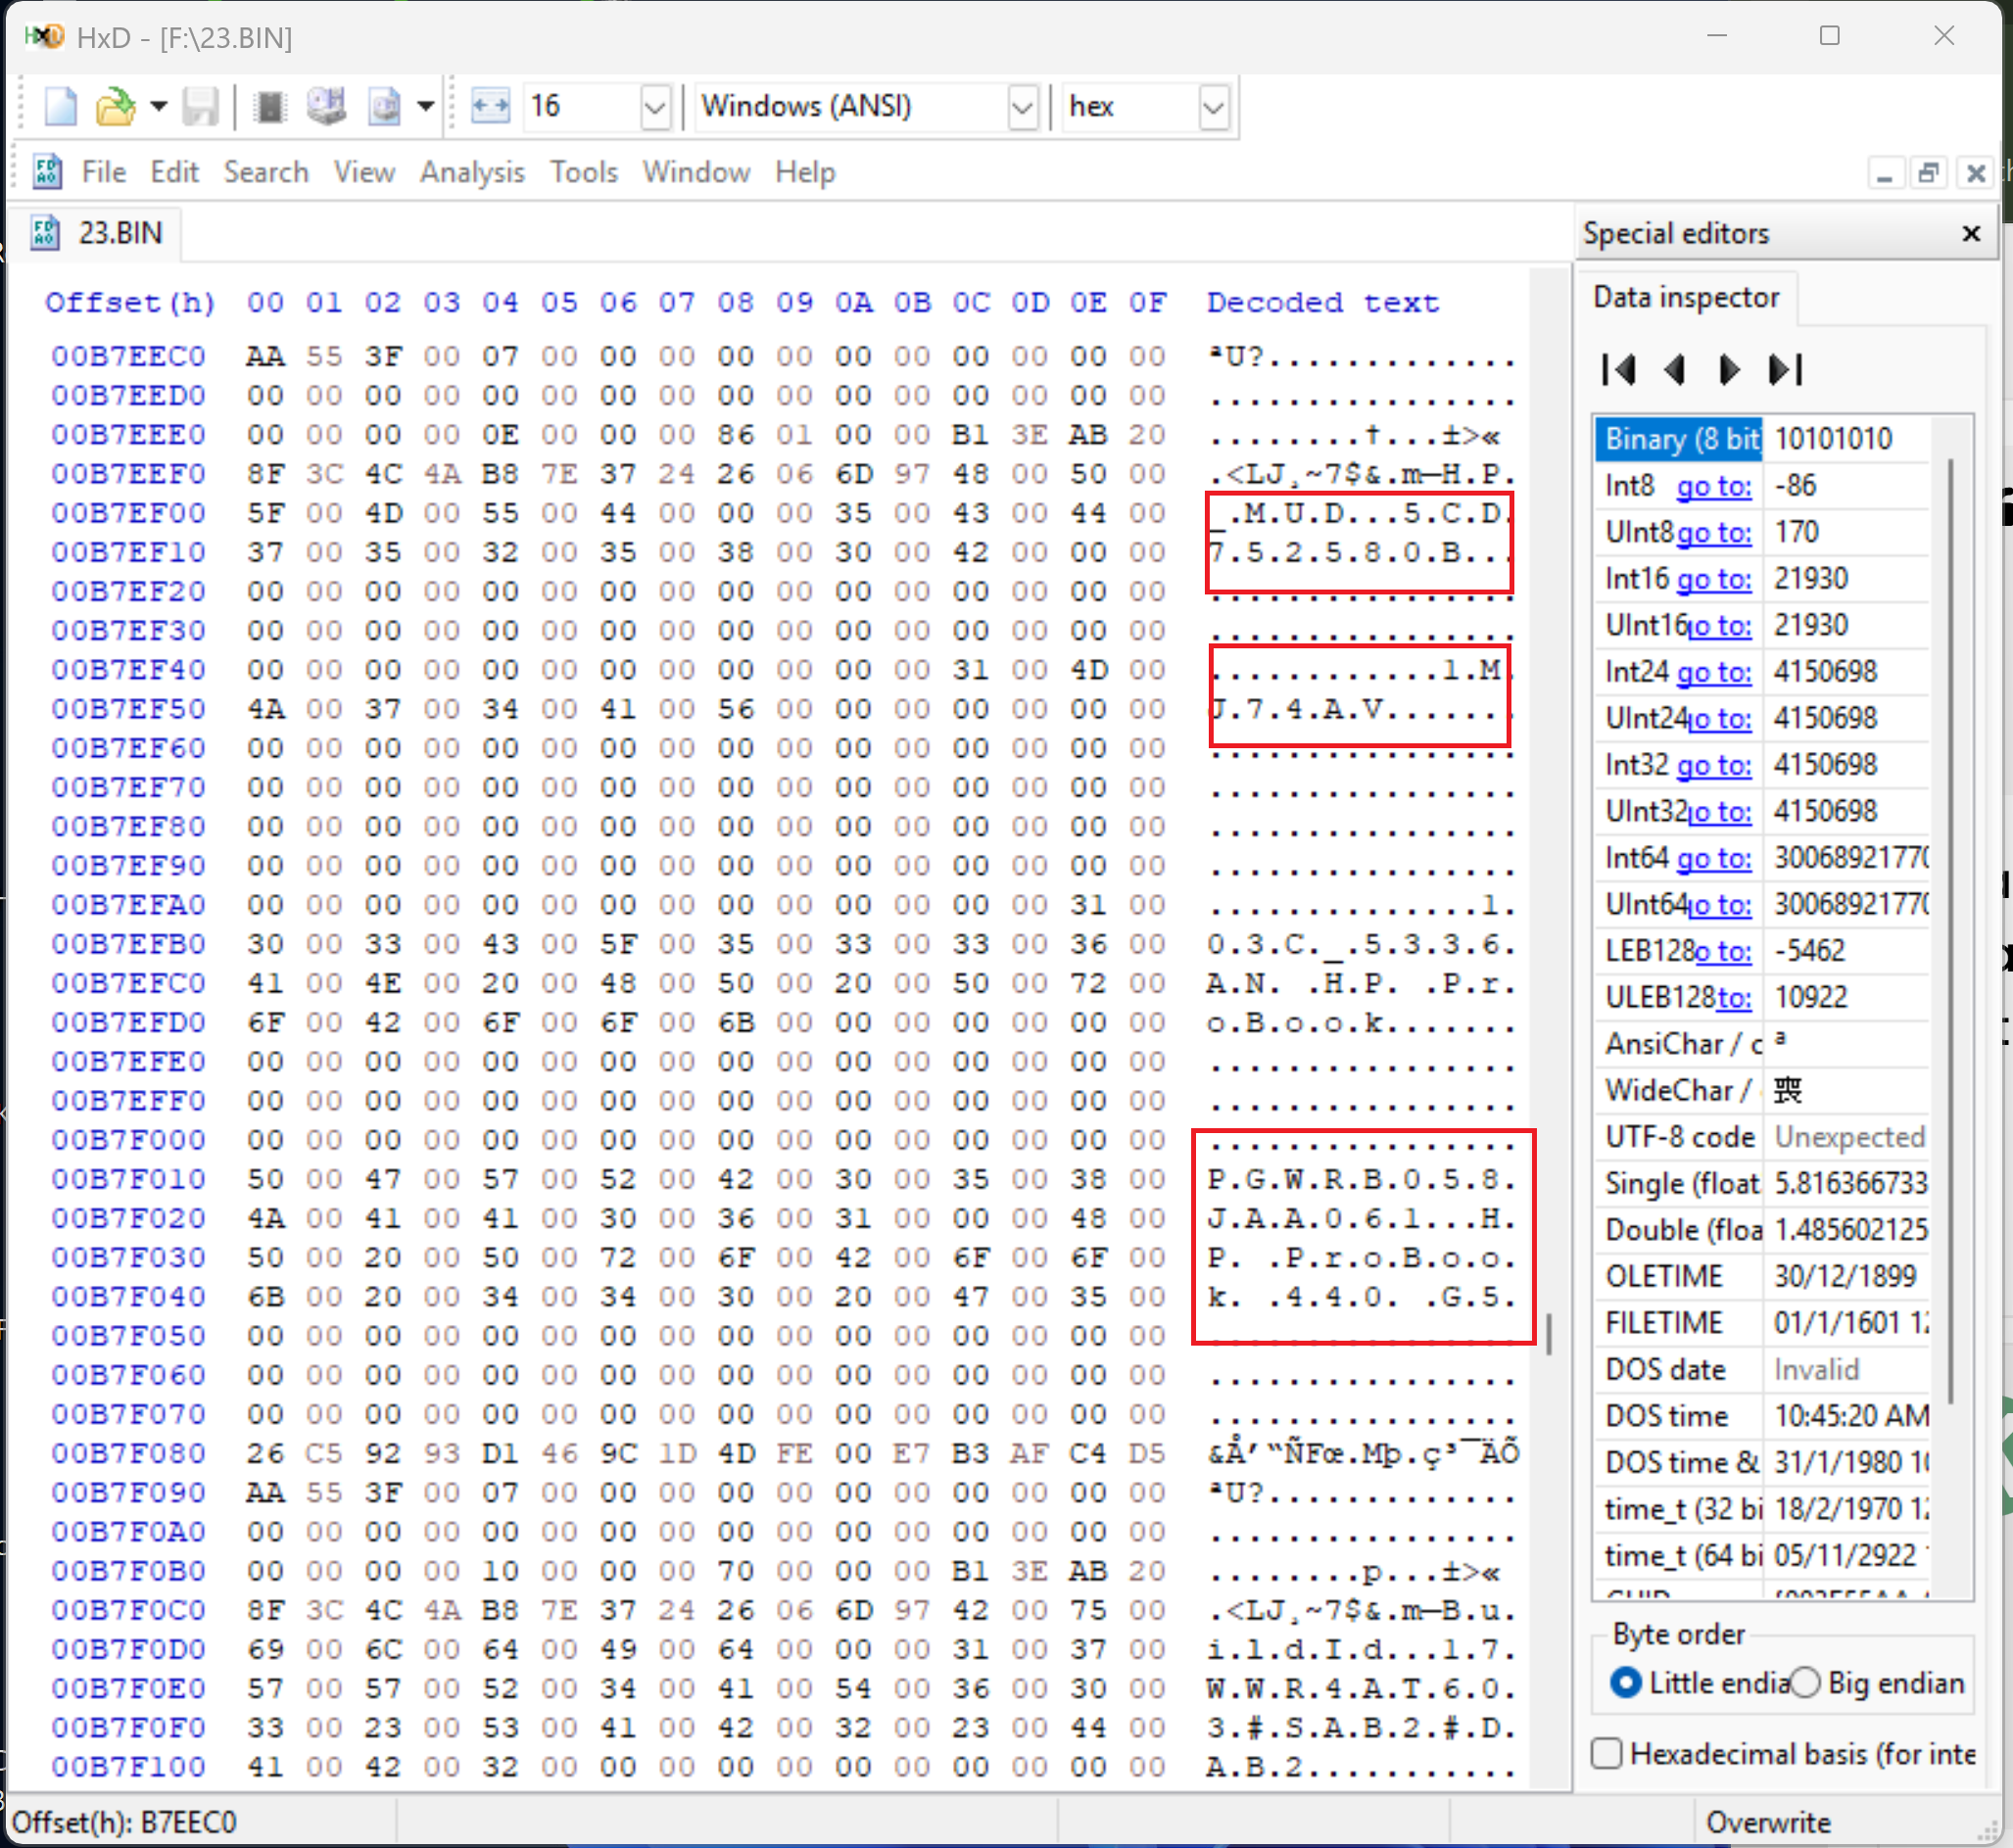The height and width of the screenshot is (1848, 2013).
Task: Click the Open RAM (main memory) chip icon
Action: click(269, 106)
